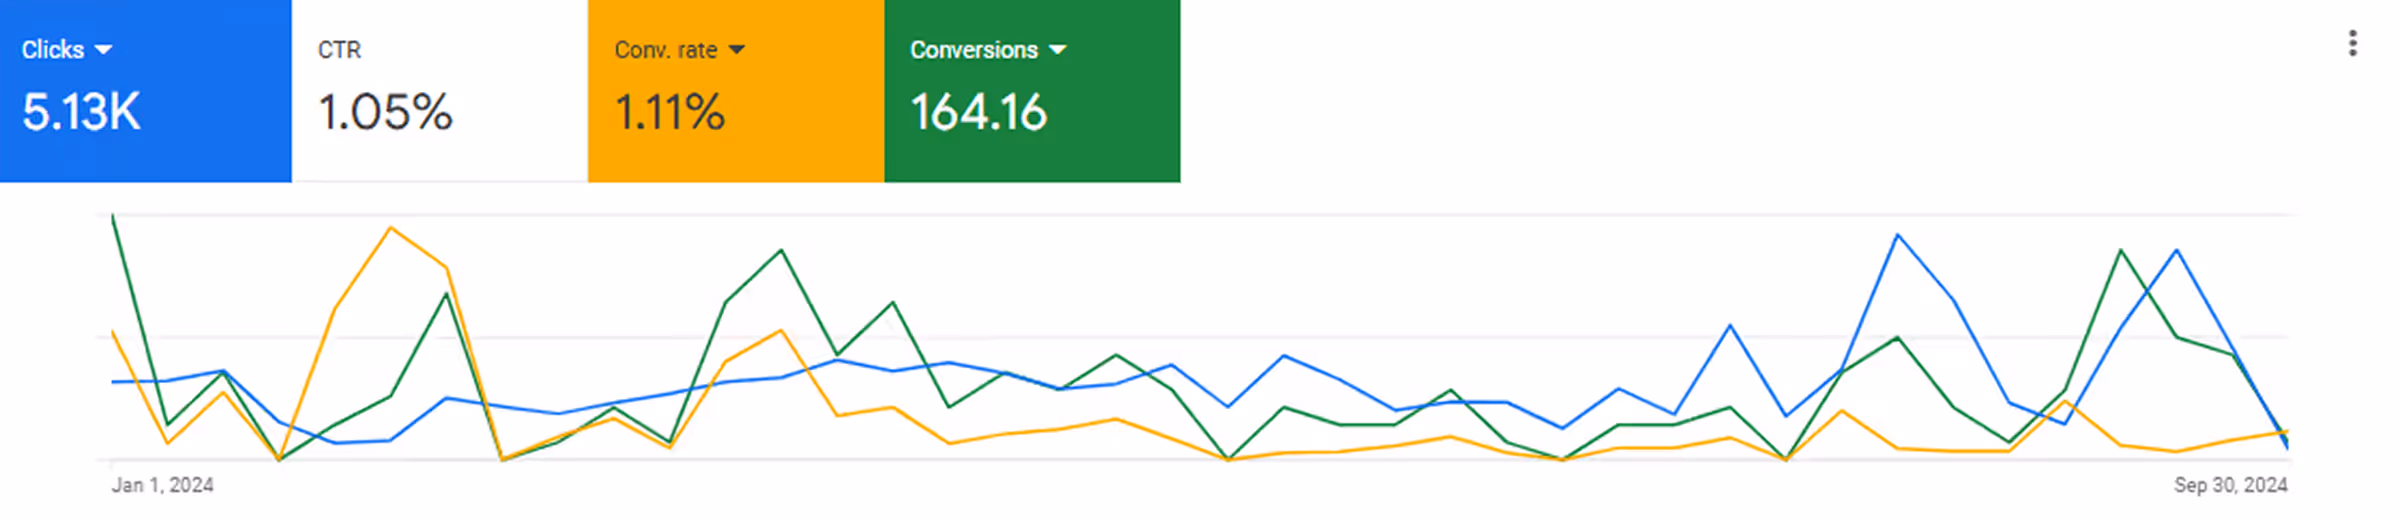Open the Conversions metric dropdown arrow
Screen dimensions: 2400x520
click(1057, 49)
